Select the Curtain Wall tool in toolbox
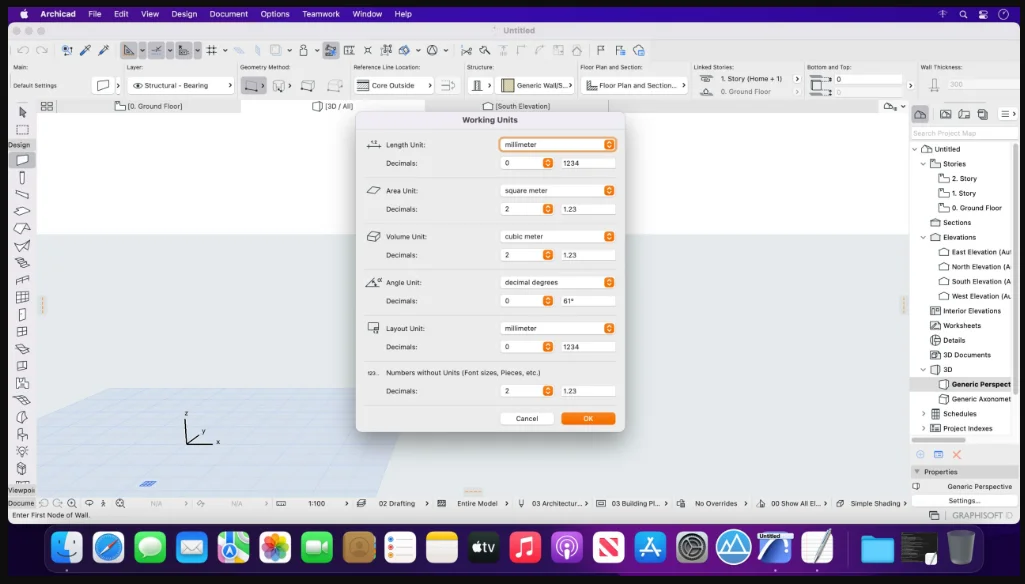 22,298
